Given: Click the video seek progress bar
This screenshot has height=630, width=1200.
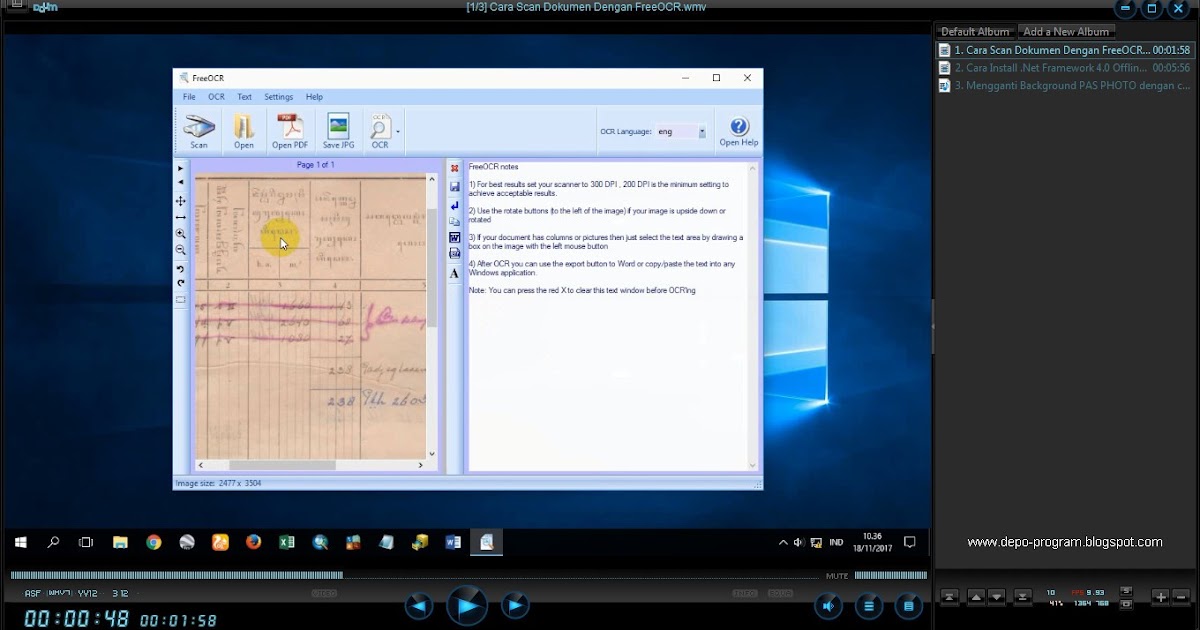Looking at the screenshot, I should (416, 575).
